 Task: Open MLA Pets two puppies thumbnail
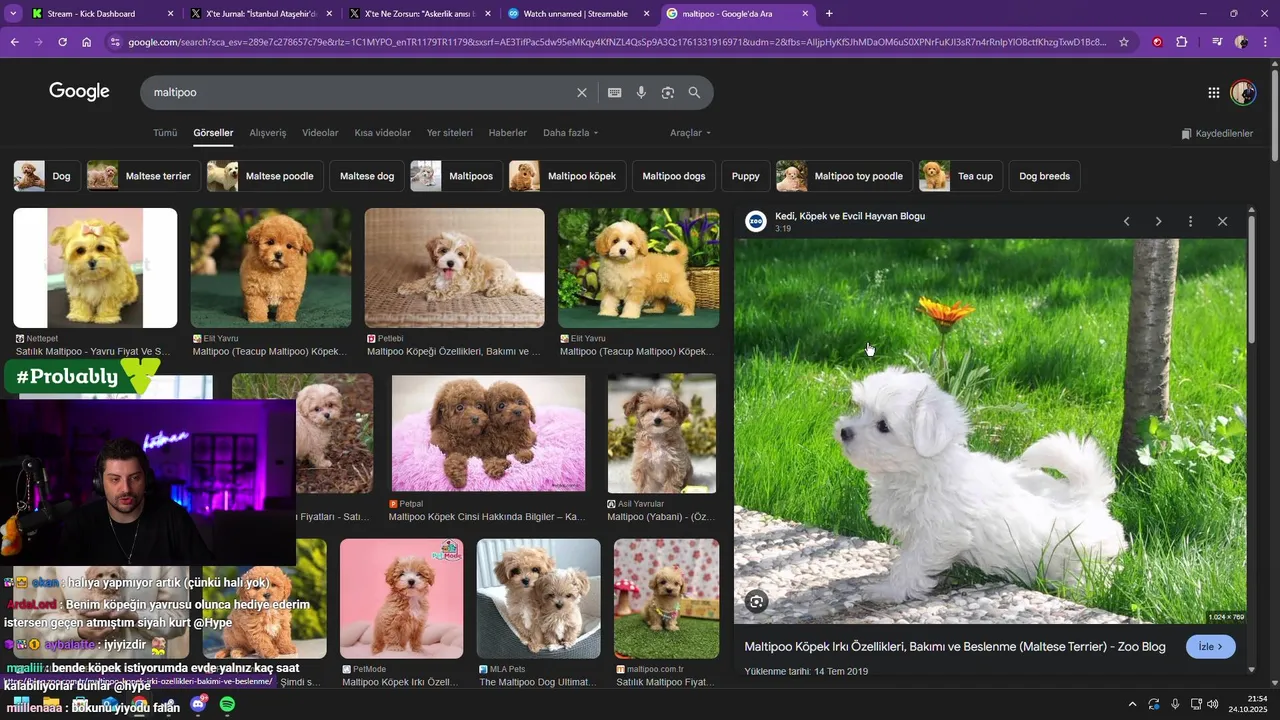539,599
